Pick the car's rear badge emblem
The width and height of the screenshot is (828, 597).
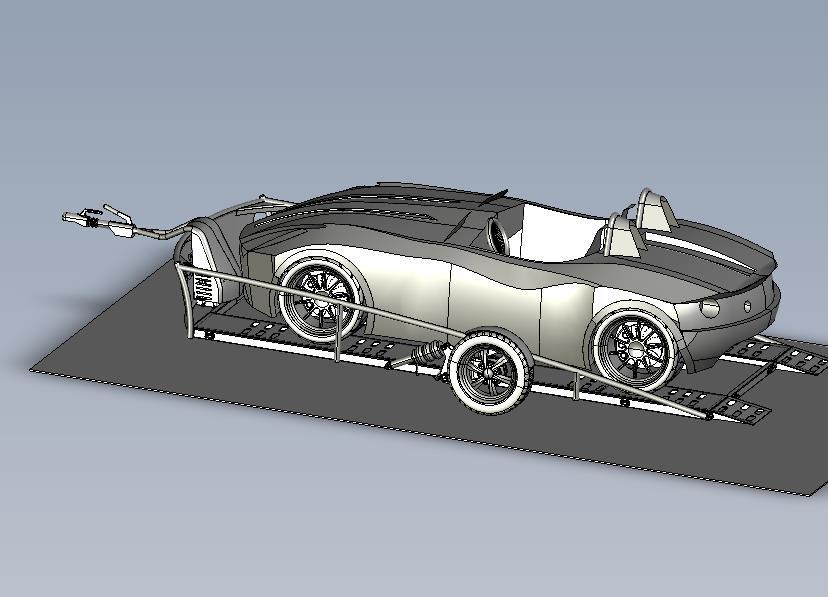pyautogui.click(x=748, y=306)
